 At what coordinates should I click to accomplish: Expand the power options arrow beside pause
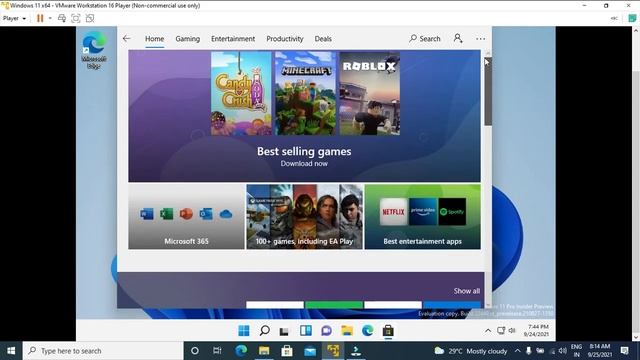(x=50, y=18)
